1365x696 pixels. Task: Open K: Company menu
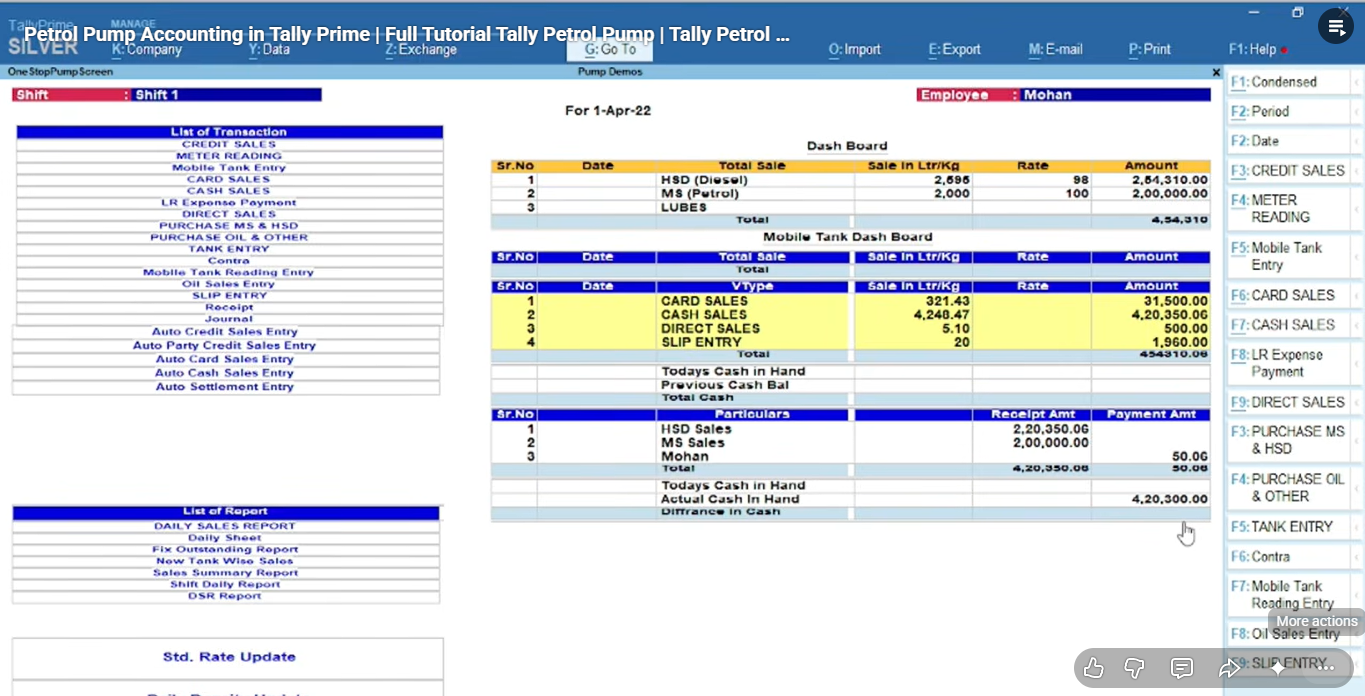147,49
